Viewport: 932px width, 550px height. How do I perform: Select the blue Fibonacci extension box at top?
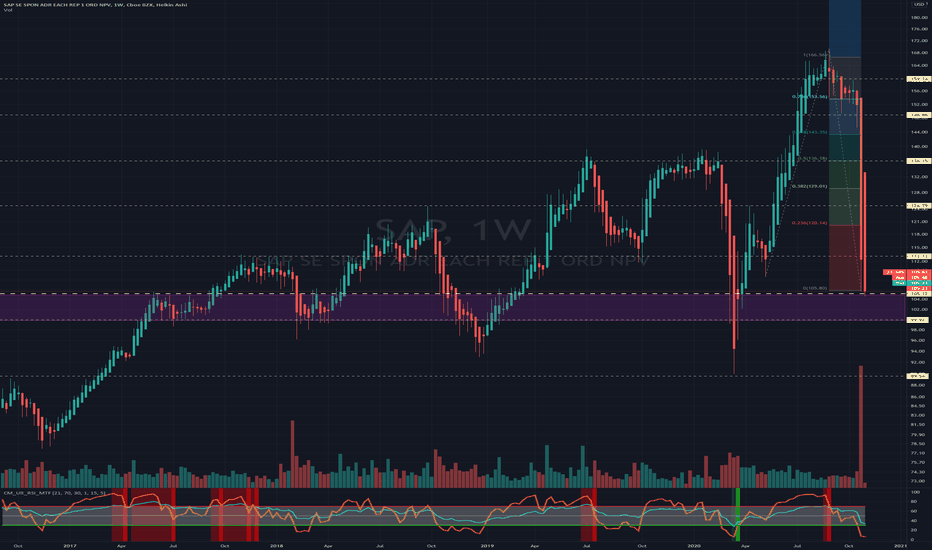845,29
